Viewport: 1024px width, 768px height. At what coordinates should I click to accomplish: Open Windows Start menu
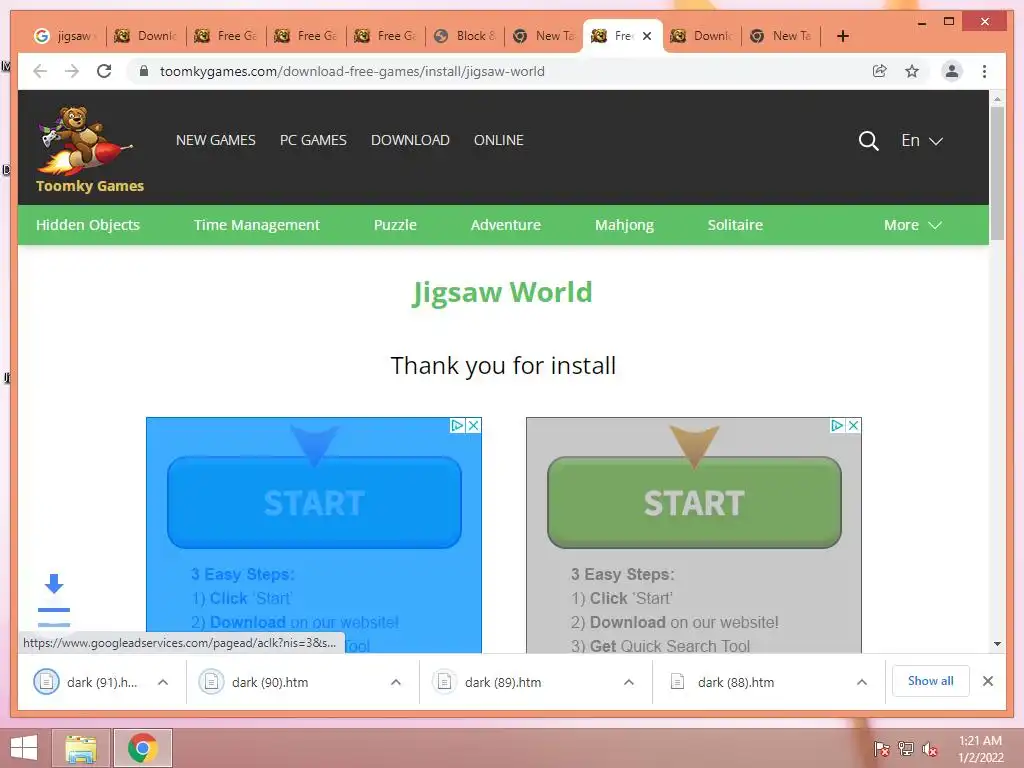[x=24, y=748]
